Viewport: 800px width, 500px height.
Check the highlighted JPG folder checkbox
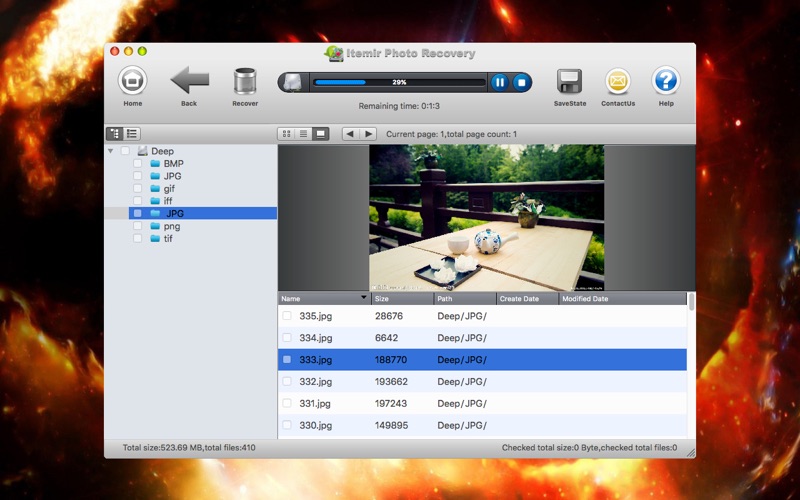(x=137, y=213)
